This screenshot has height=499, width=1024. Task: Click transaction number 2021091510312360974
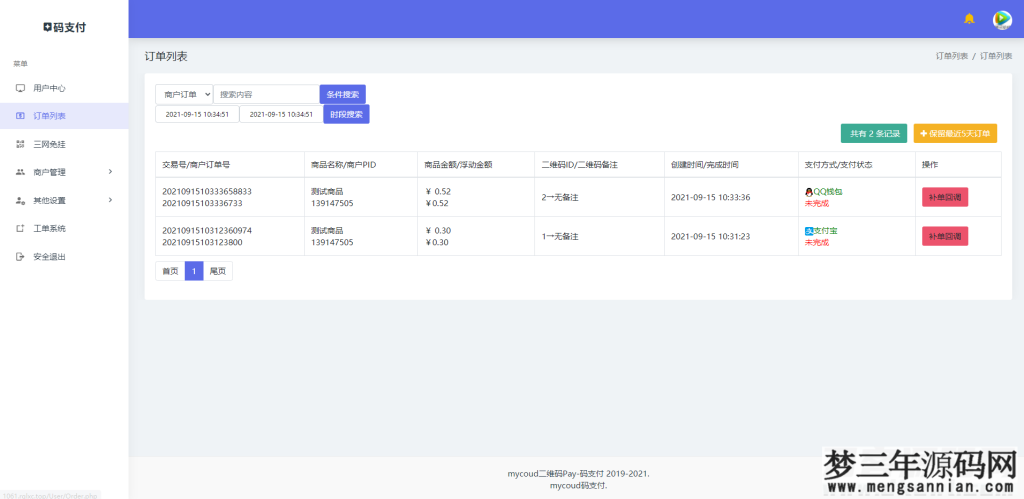point(207,231)
